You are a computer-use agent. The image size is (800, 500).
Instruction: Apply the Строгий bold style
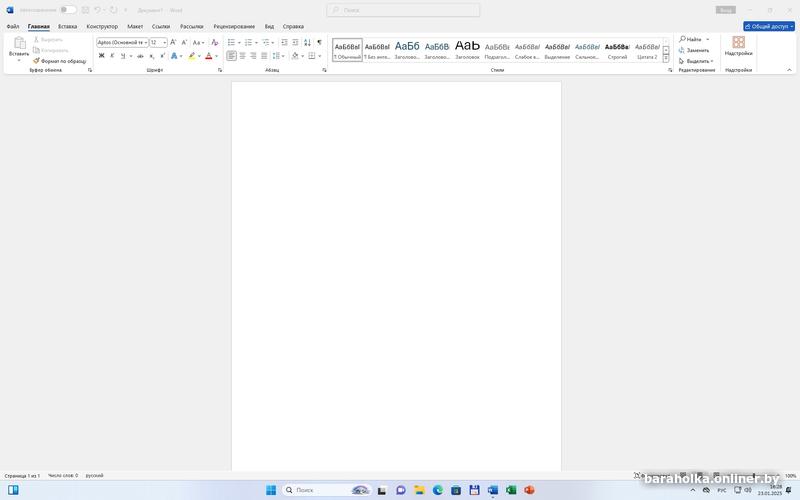(x=617, y=49)
